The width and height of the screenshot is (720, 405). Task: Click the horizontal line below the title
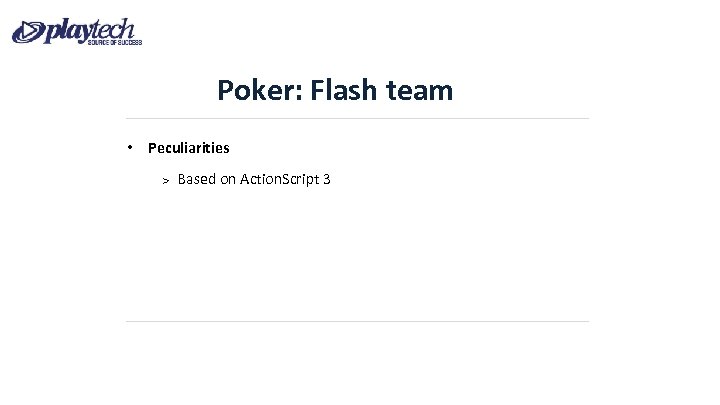pyautogui.click(x=357, y=119)
